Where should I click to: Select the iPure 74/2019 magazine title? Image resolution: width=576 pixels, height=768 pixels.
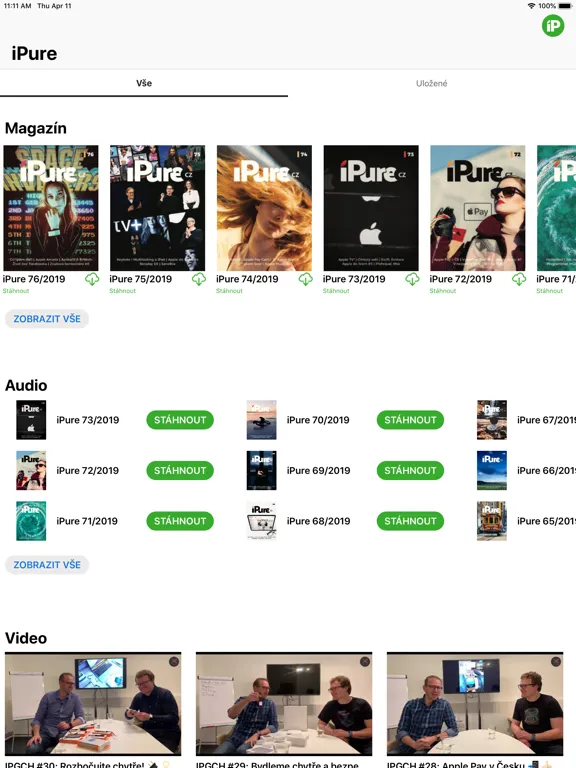point(247,279)
